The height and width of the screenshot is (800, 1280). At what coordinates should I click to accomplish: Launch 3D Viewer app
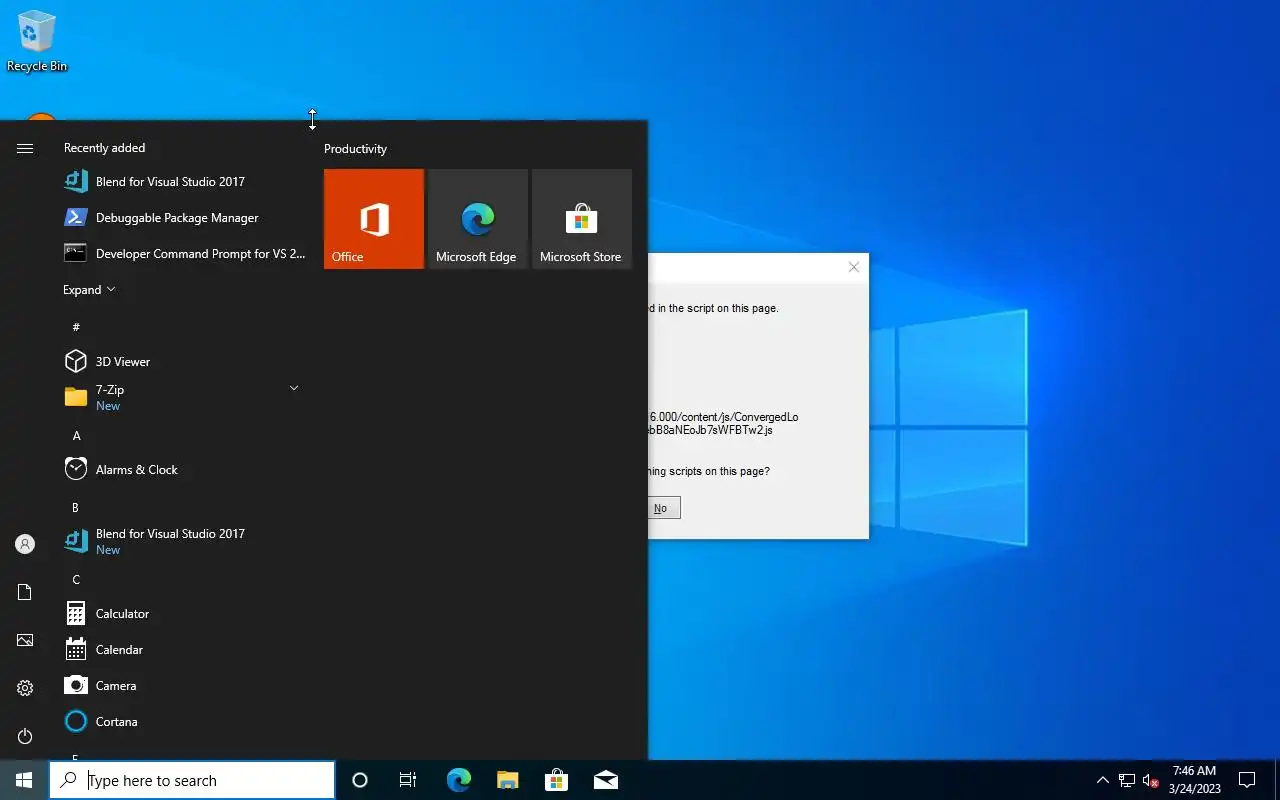[x=186, y=362]
